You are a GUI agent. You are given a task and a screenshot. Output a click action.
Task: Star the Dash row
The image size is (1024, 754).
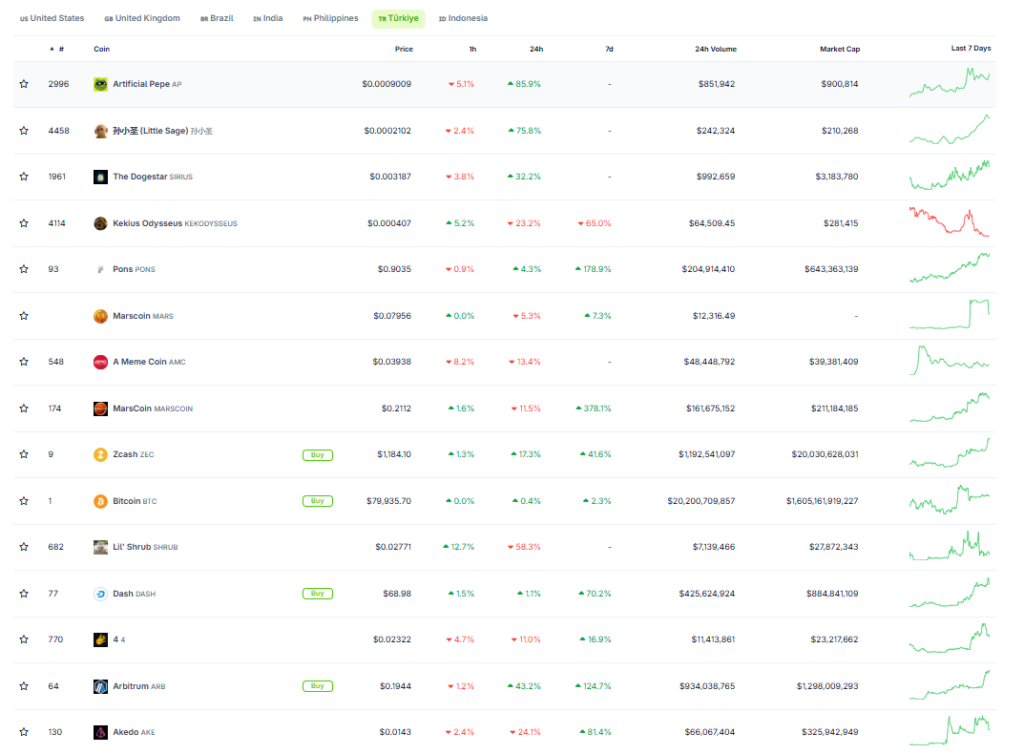(24, 594)
